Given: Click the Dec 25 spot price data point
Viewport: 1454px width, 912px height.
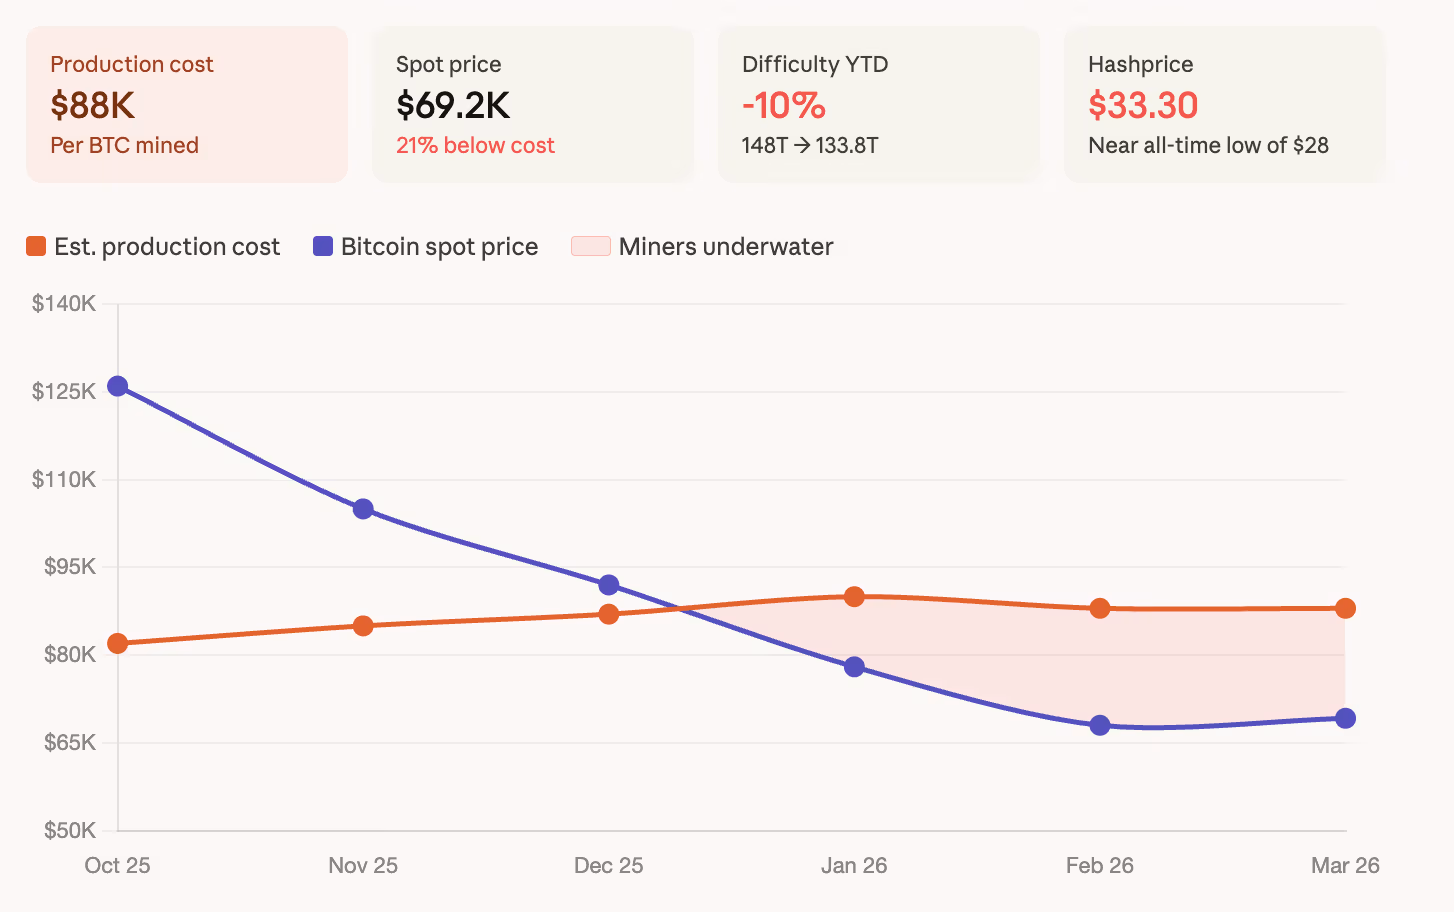Looking at the screenshot, I should (609, 585).
